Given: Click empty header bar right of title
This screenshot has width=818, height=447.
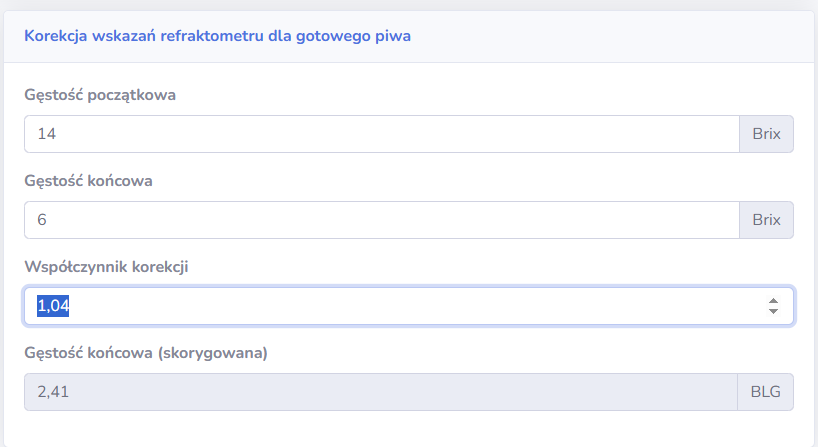Looking at the screenshot, I should tap(620, 36).
